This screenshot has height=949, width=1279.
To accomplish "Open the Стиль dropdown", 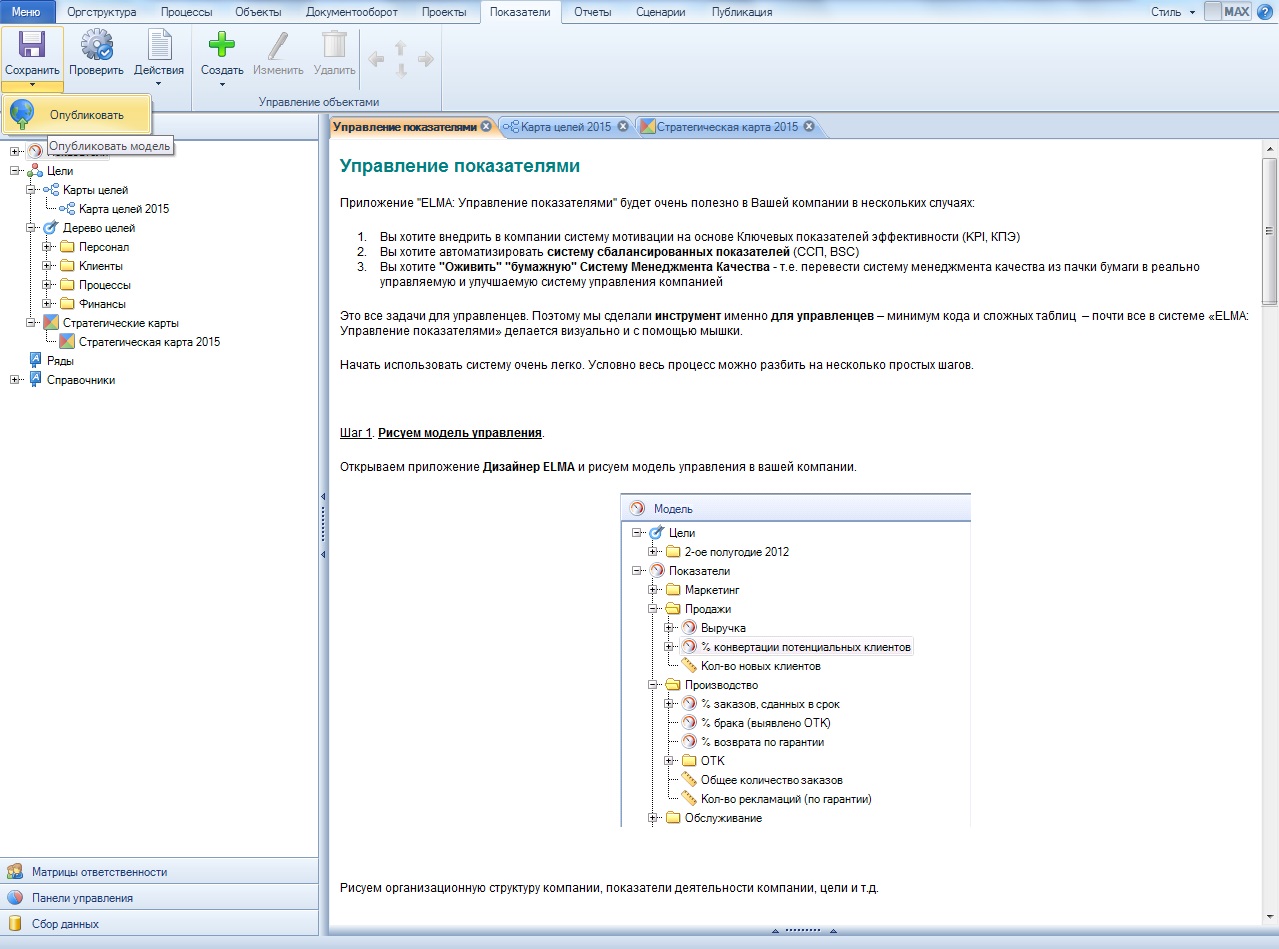I will tap(1172, 12).
